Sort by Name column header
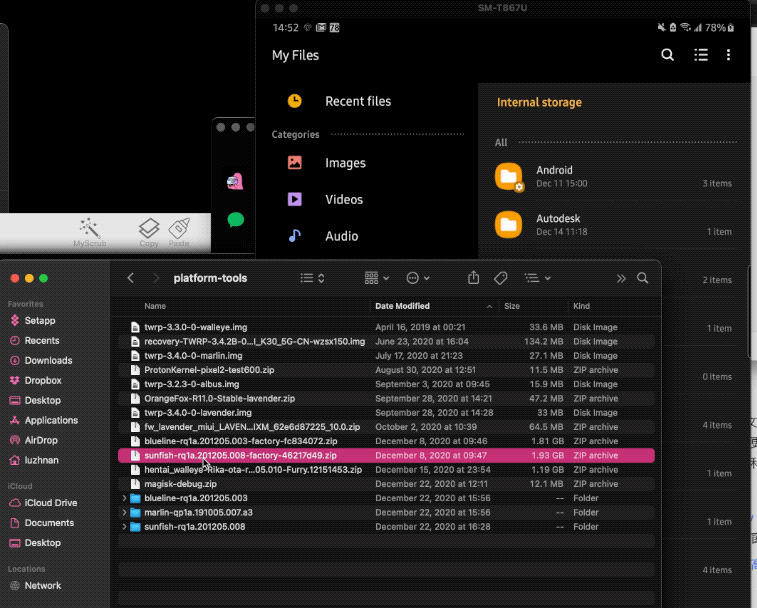The width and height of the screenshot is (757, 608). coord(155,306)
